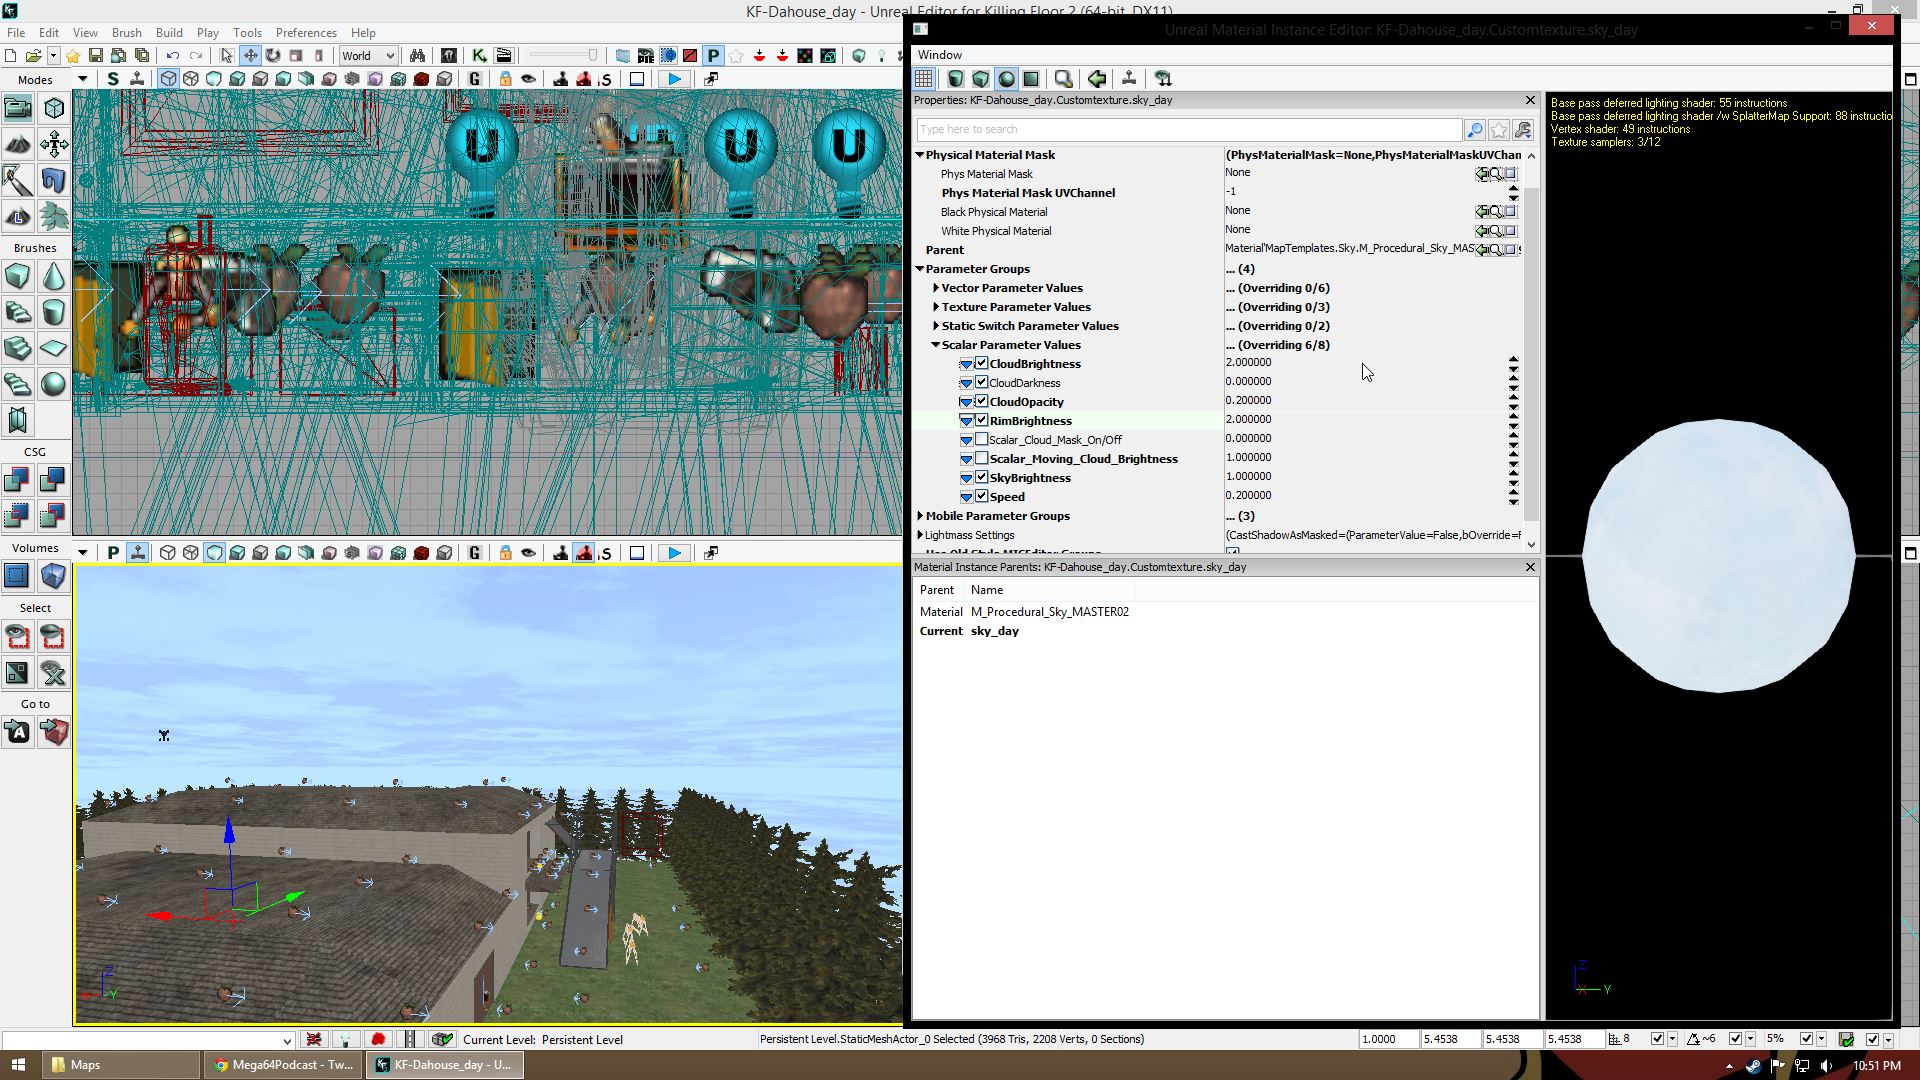Uncheck the CloudBrightness override checkbox
The height and width of the screenshot is (1080, 1920).
[x=981, y=364]
